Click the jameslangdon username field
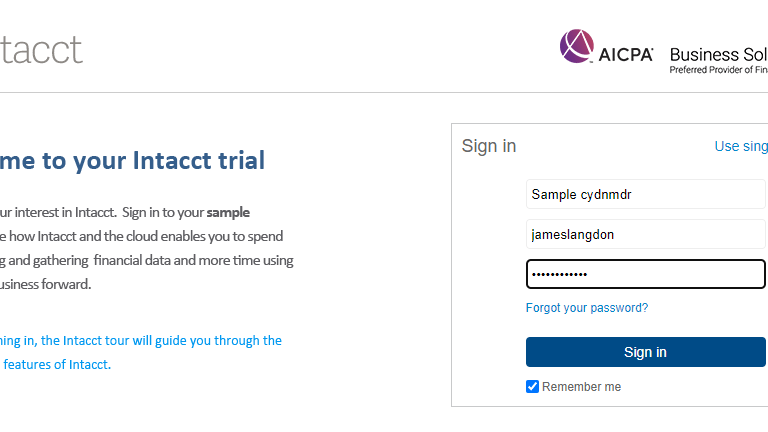 click(x=646, y=235)
